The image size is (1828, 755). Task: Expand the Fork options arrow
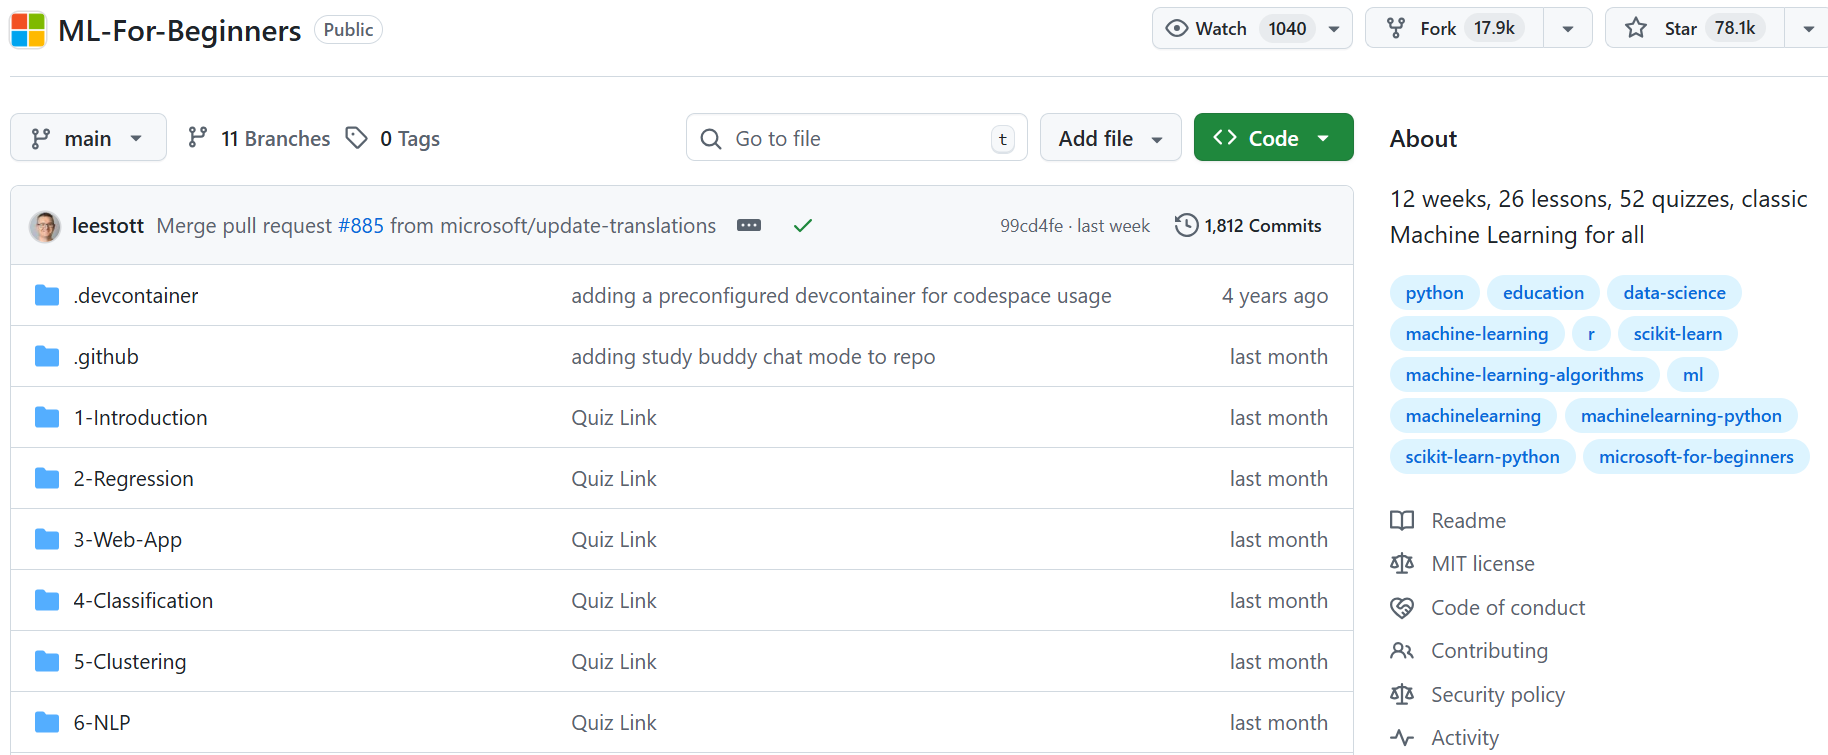click(x=1568, y=29)
